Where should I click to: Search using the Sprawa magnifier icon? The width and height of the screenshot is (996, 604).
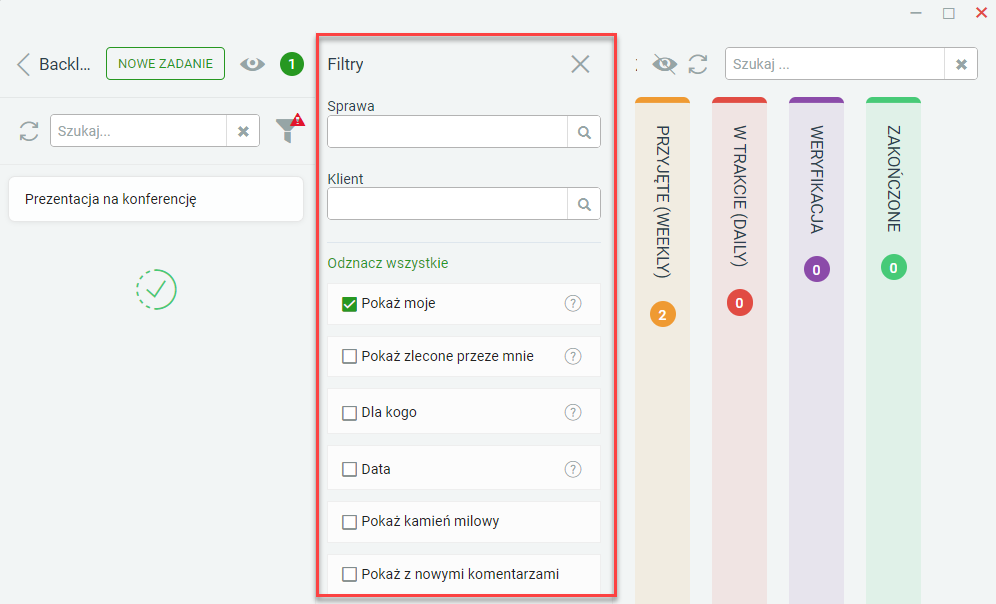click(x=584, y=131)
